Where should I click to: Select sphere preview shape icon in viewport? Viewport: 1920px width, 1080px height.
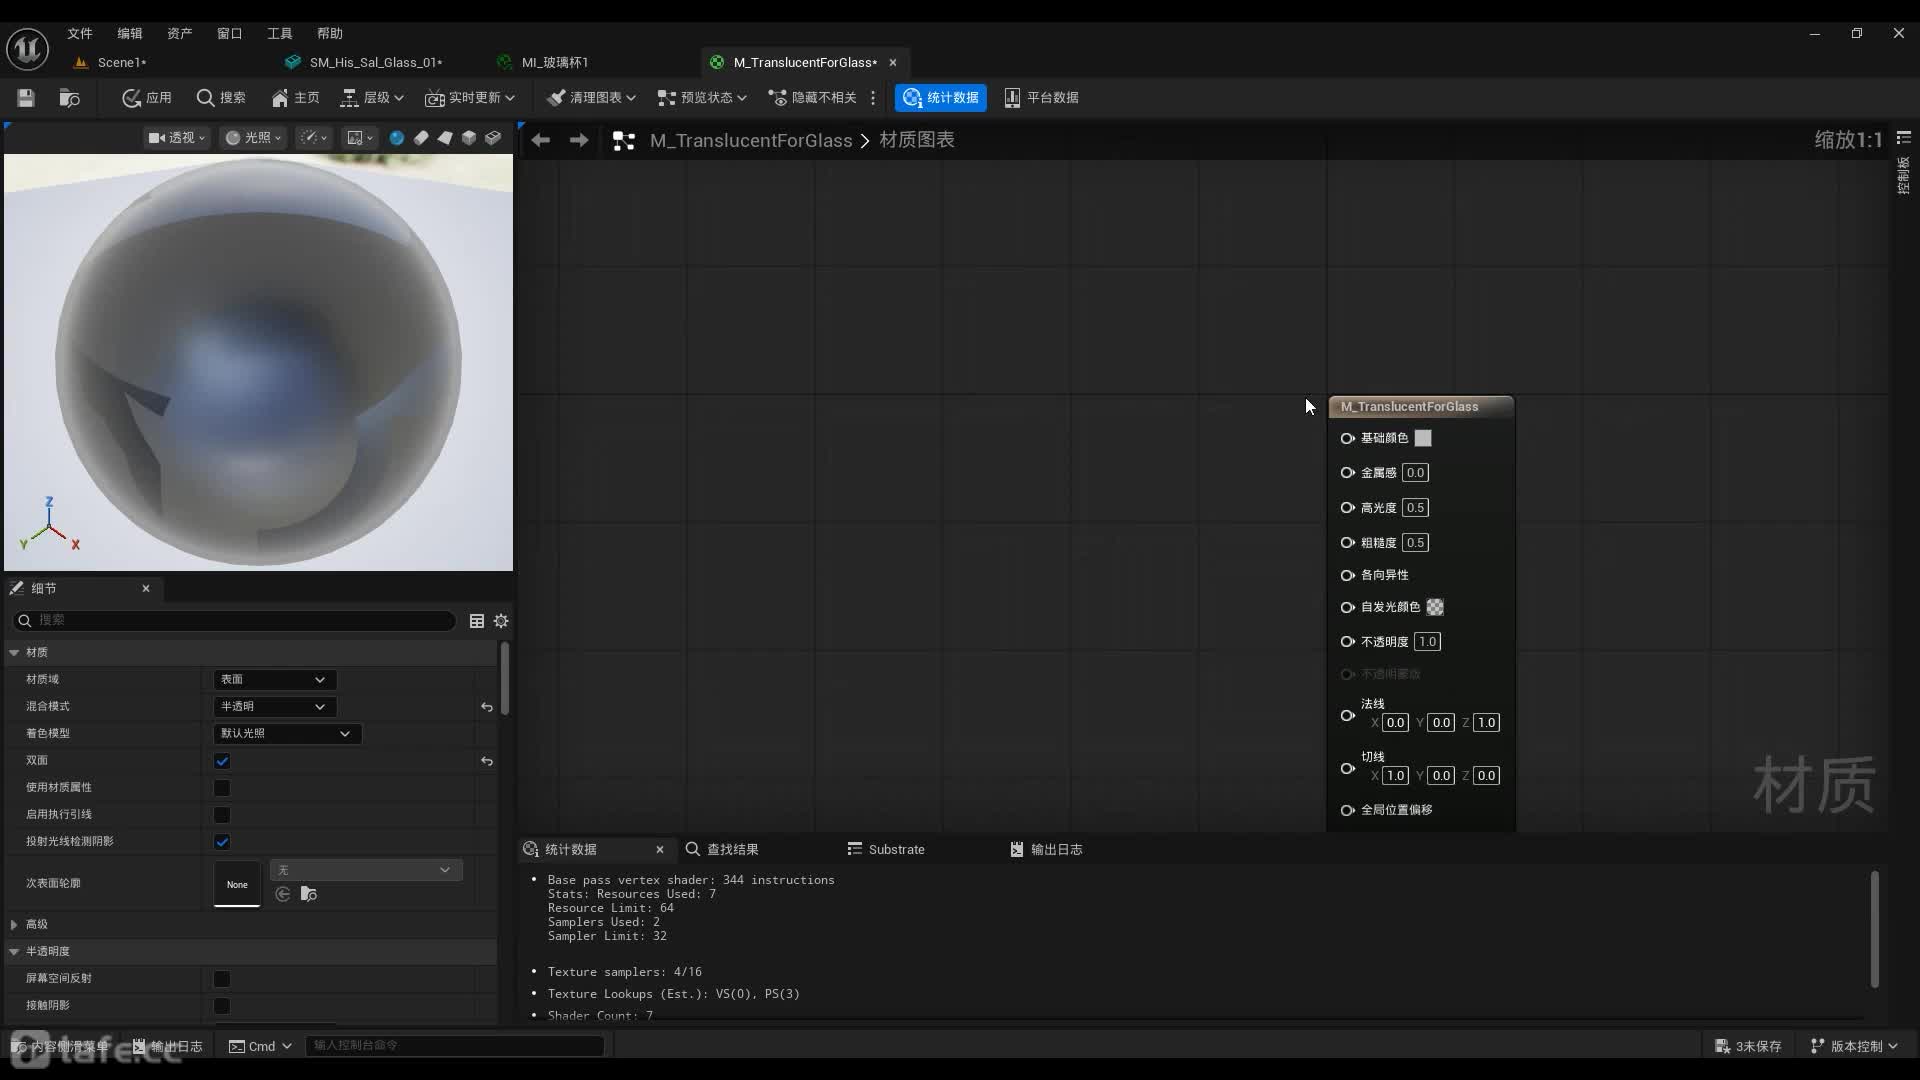397,138
